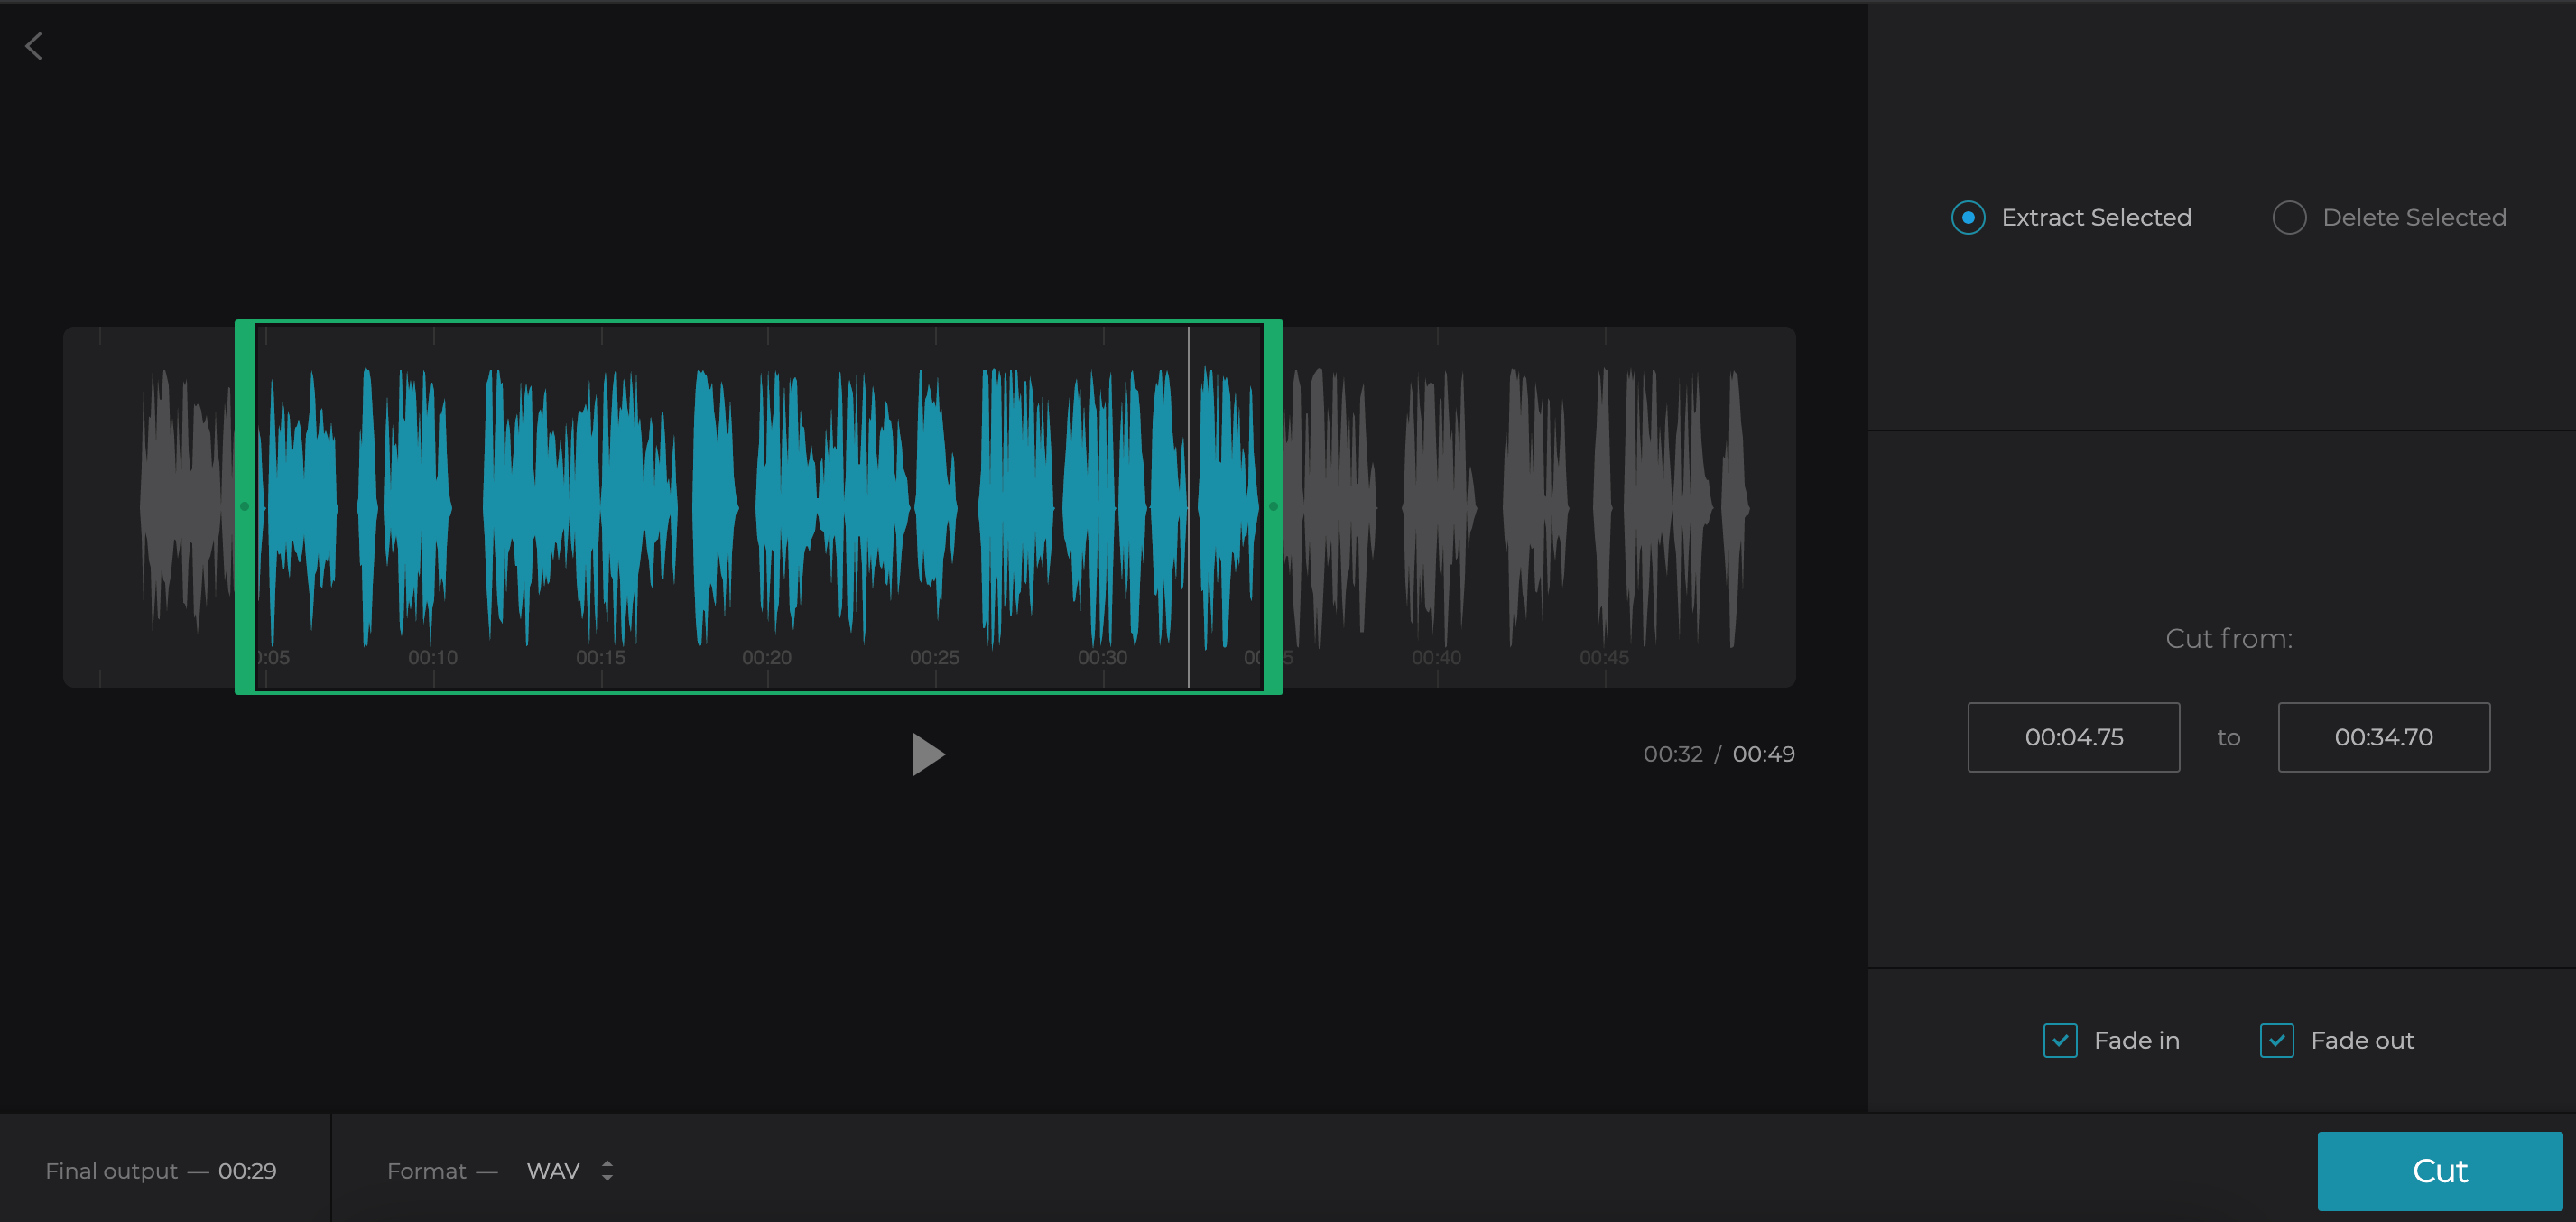Click the 00:40 marker in the unselected region
The width and height of the screenshot is (2576, 1222).
pos(1436,657)
